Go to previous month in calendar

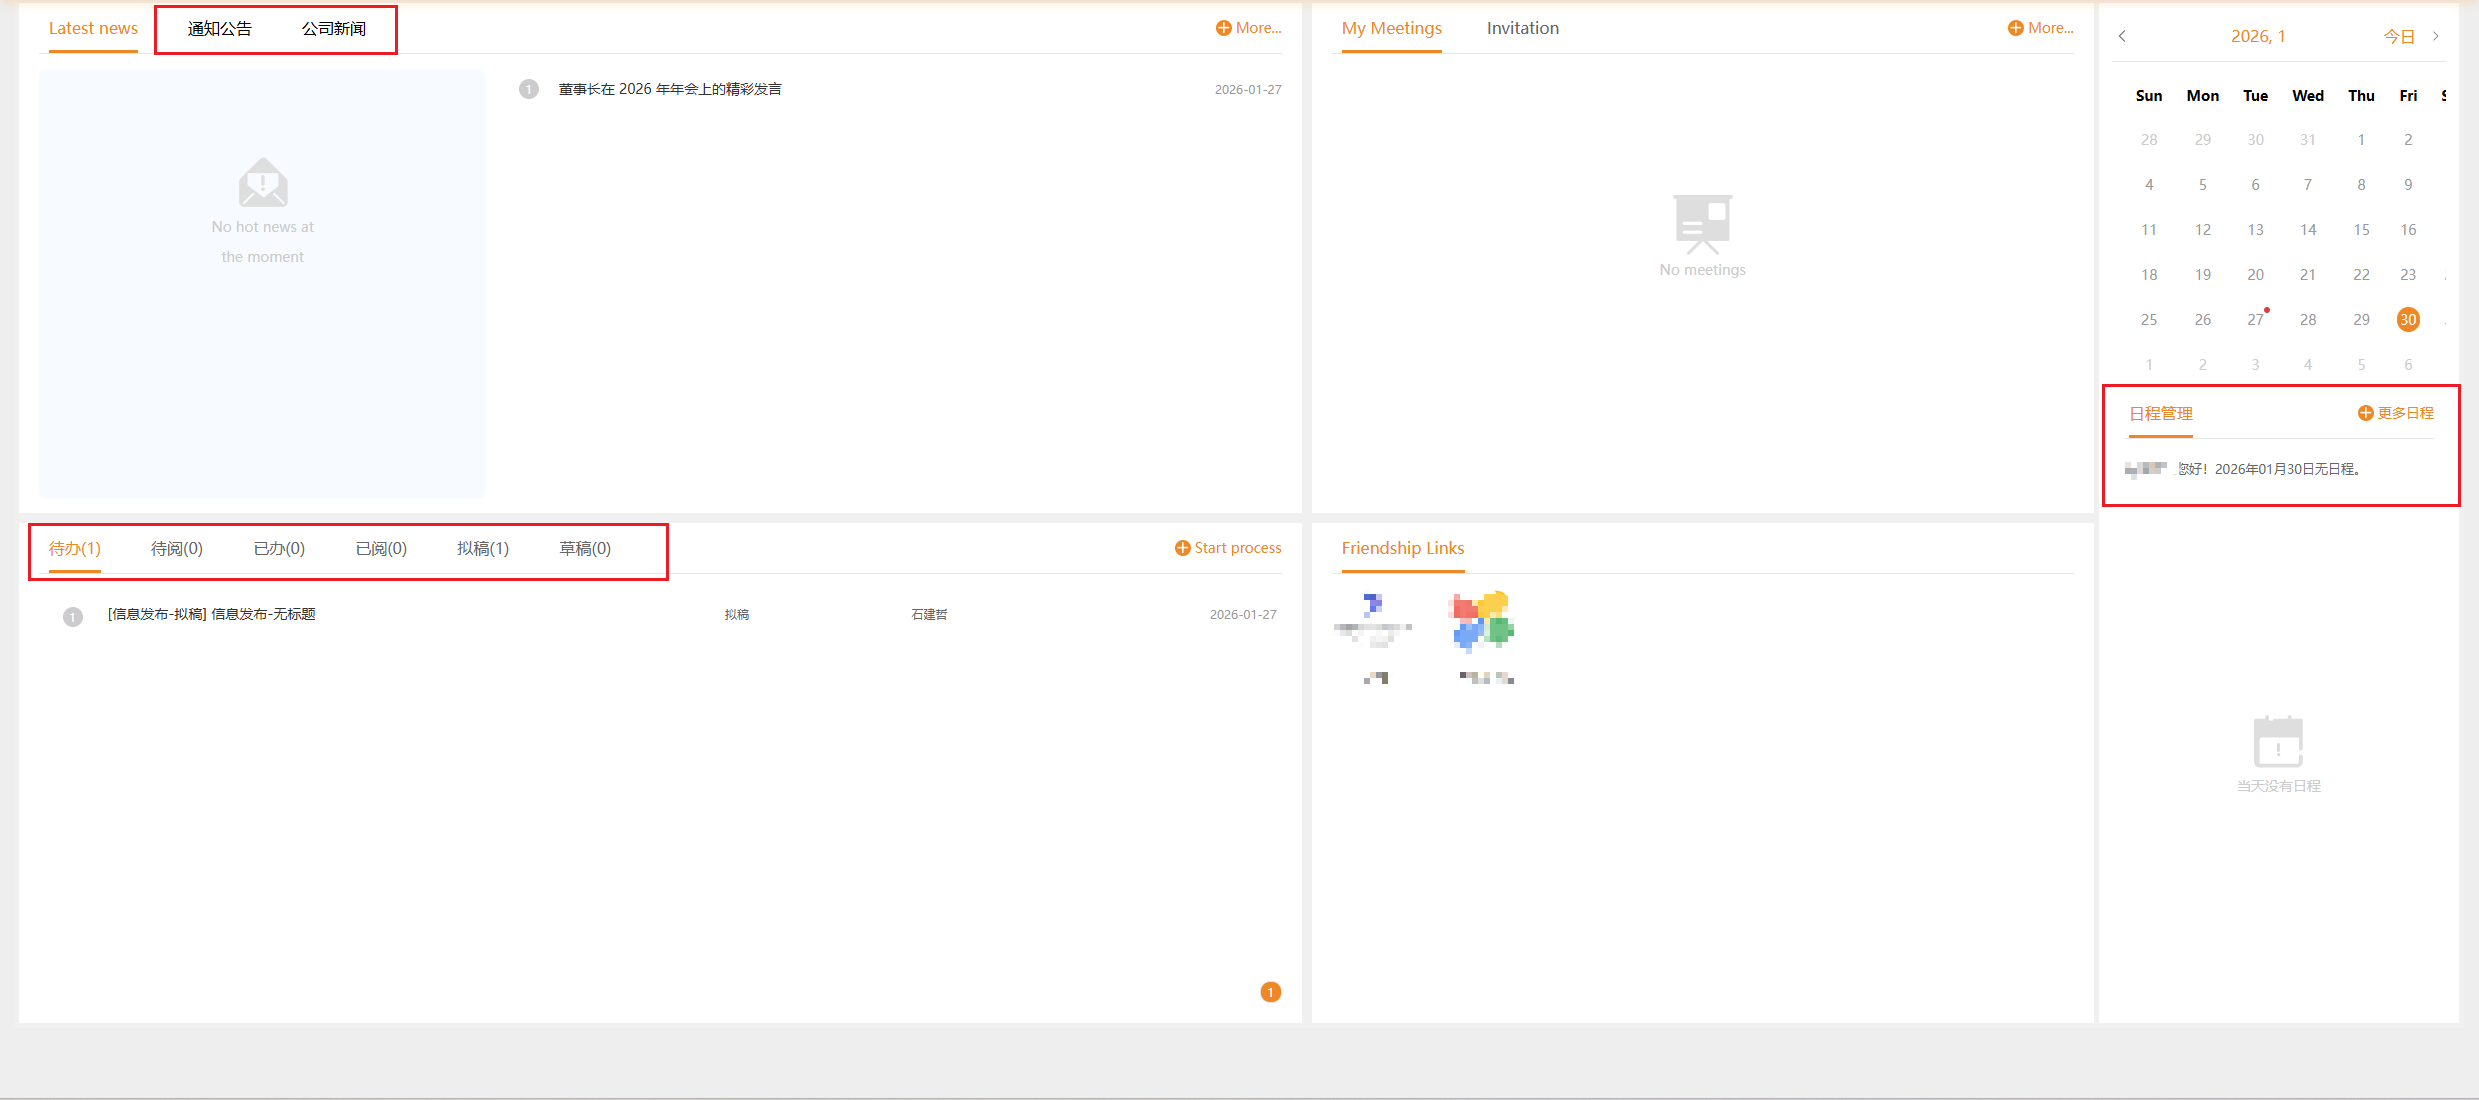coord(2122,36)
